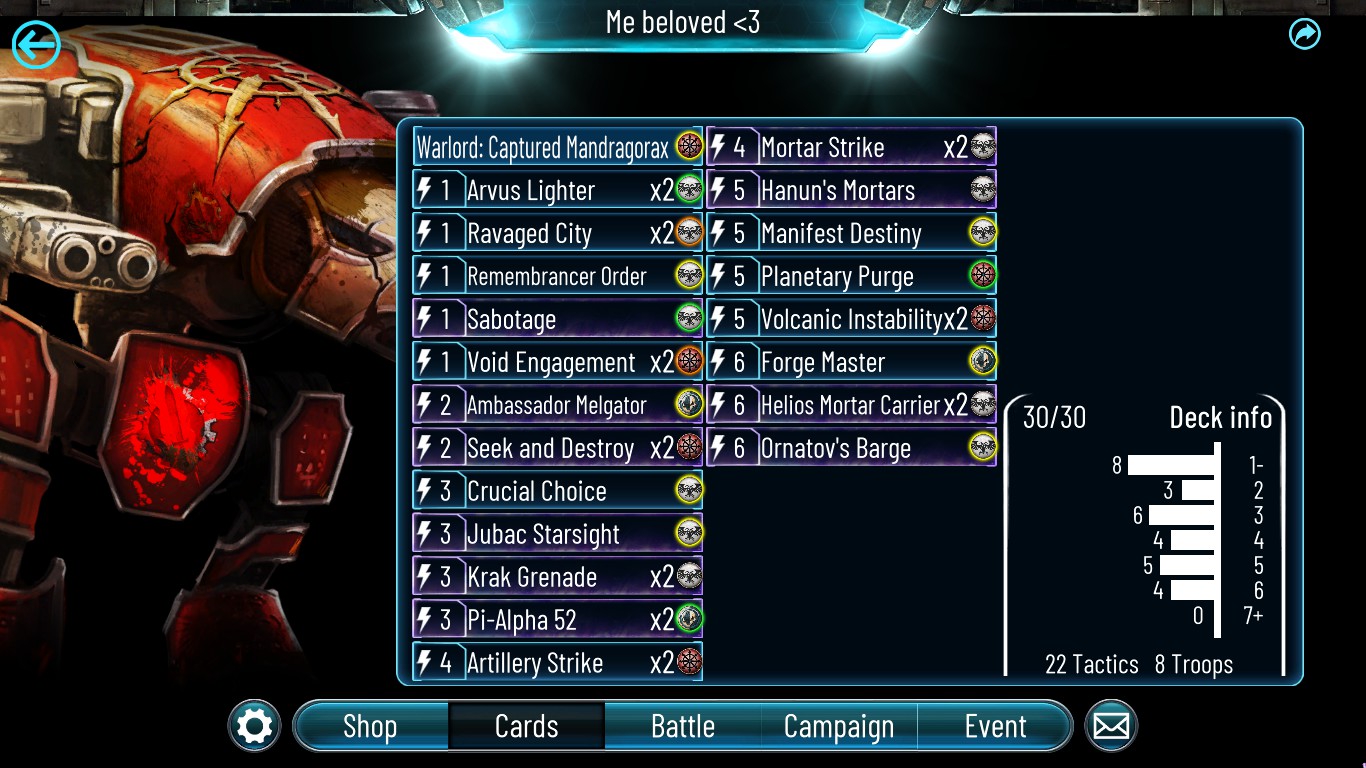Tap the faction icon on Ravaged City
This screenshot has height=768, width=1366.
click(689, 233)
